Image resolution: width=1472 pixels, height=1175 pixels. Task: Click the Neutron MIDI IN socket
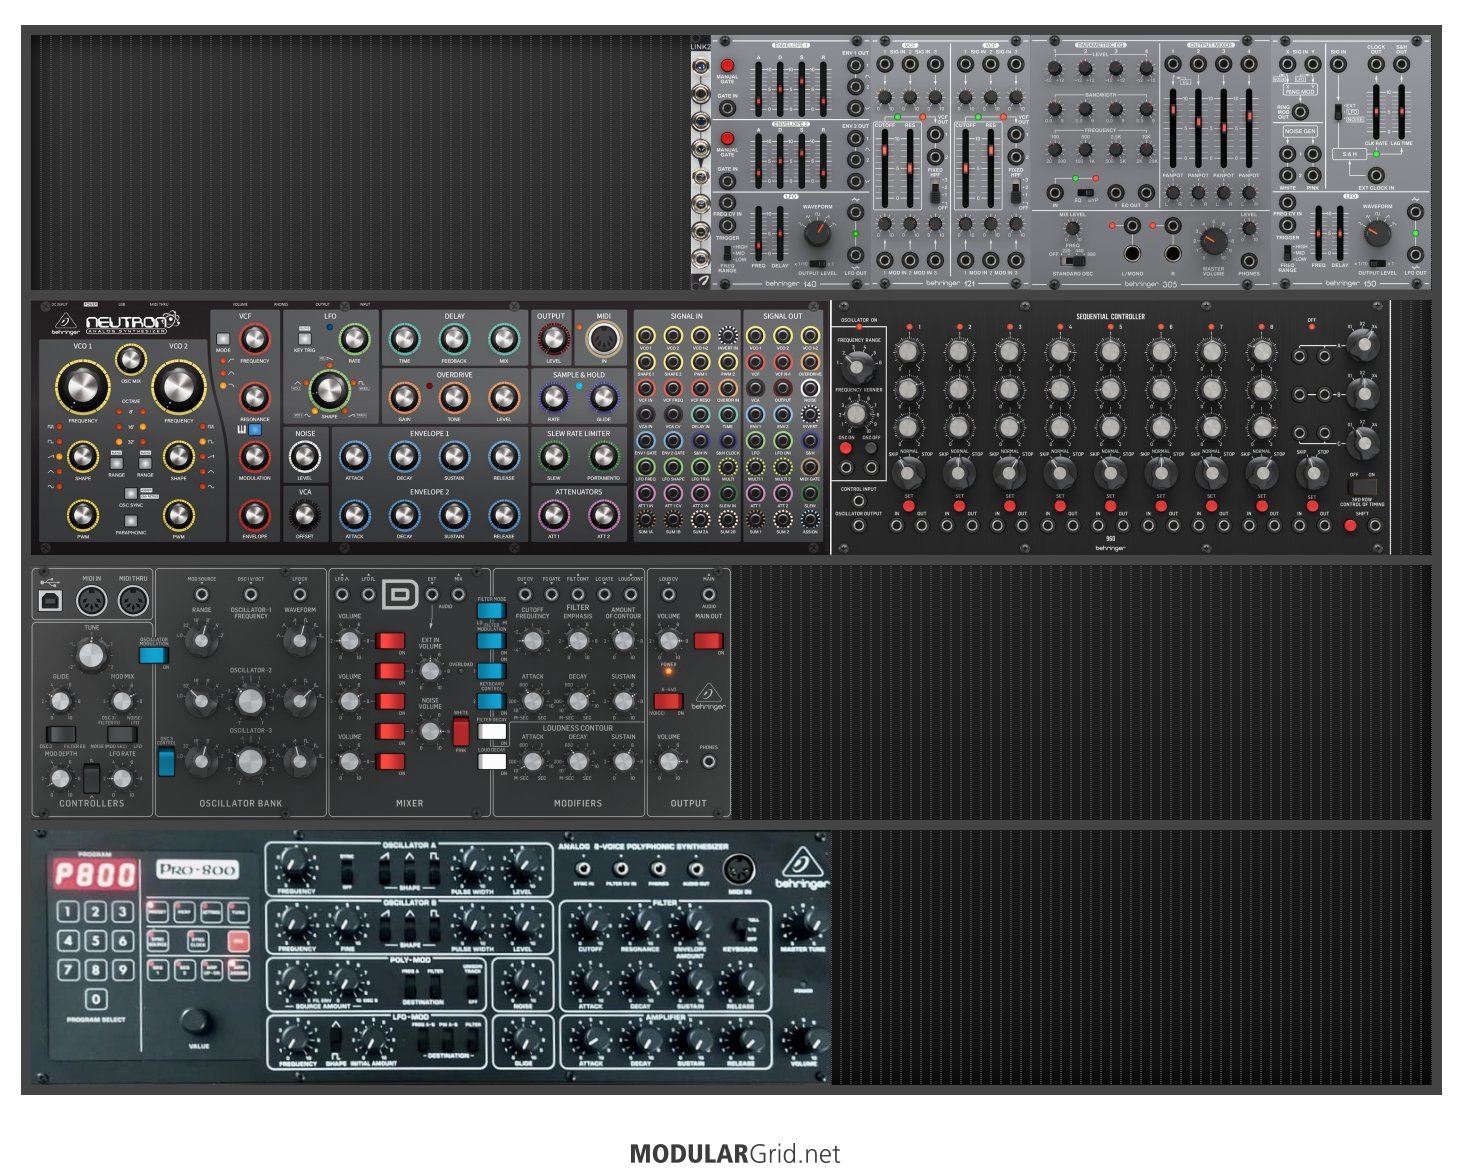pyautogui.click(x=603, y=340)
